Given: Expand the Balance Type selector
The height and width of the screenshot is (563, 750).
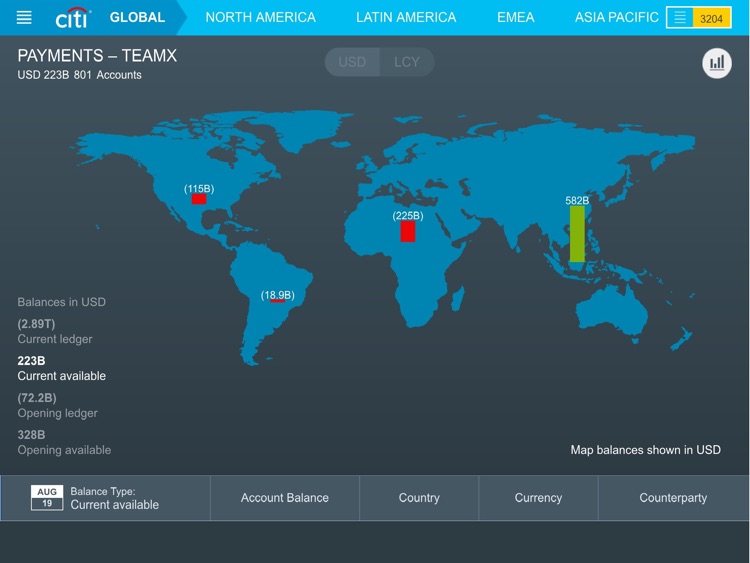Looking at the screenshot, I should (115, 498).
